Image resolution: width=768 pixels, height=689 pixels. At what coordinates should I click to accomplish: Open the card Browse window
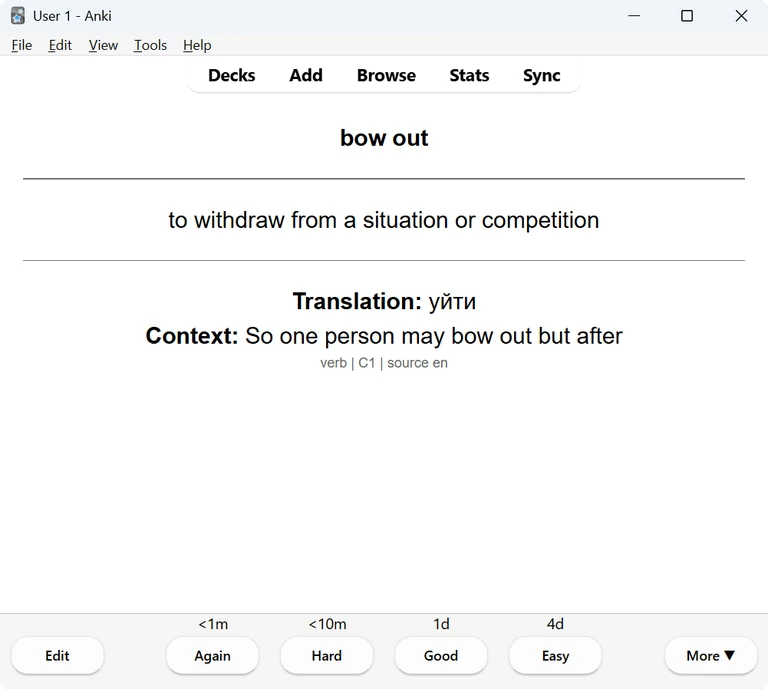[x=386, y=75]
